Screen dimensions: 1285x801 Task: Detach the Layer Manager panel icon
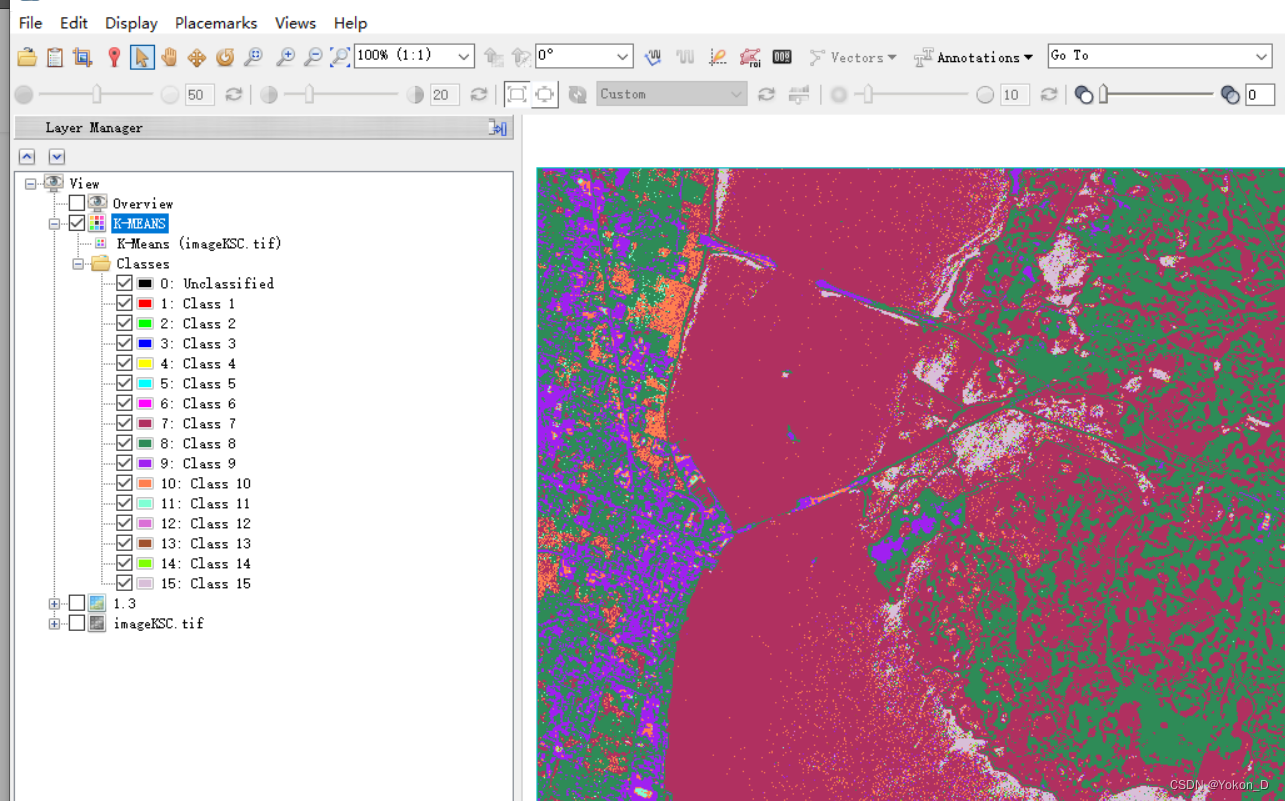pos(498,128)
